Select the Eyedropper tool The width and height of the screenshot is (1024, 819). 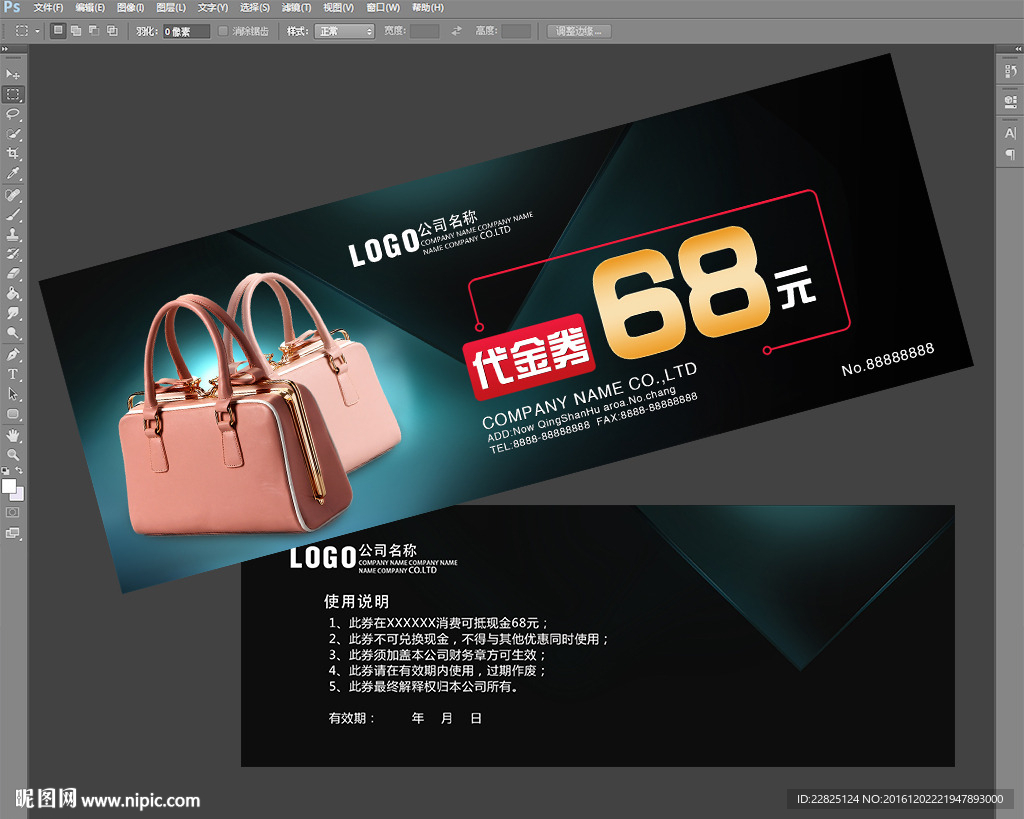click(x=13, y=174)
